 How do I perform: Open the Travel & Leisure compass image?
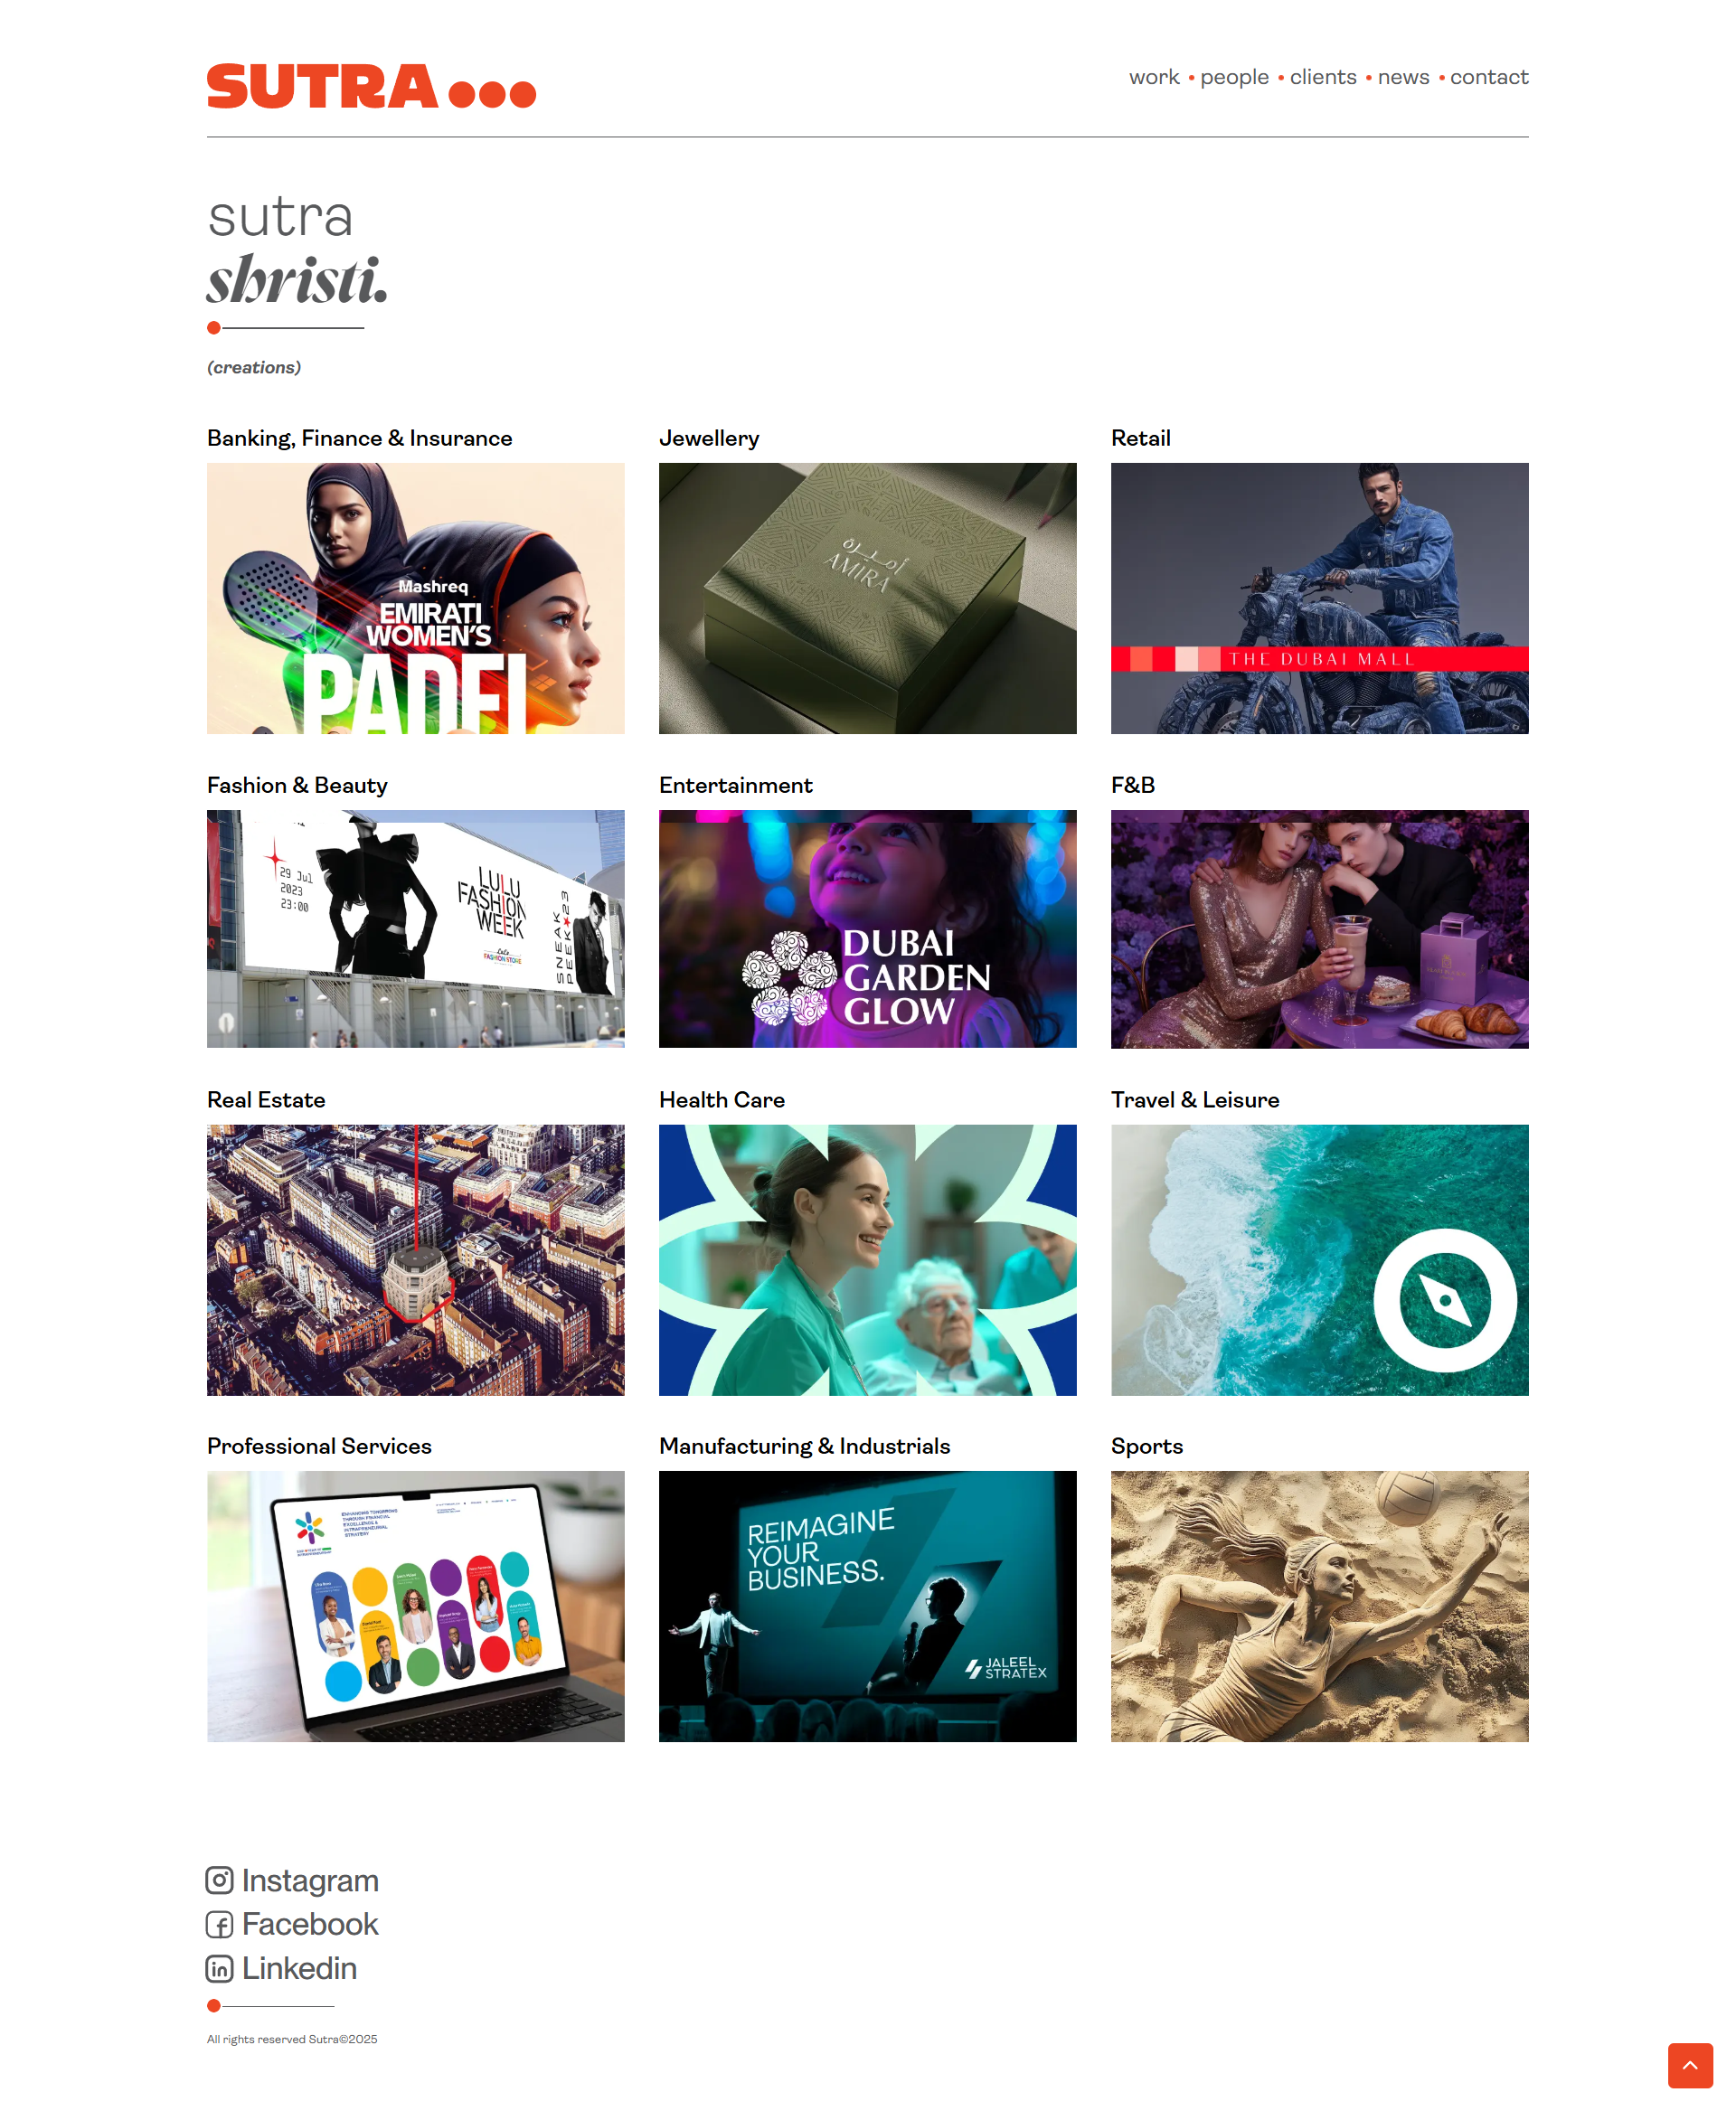pyautogui.click(x=1320, y=1260)
